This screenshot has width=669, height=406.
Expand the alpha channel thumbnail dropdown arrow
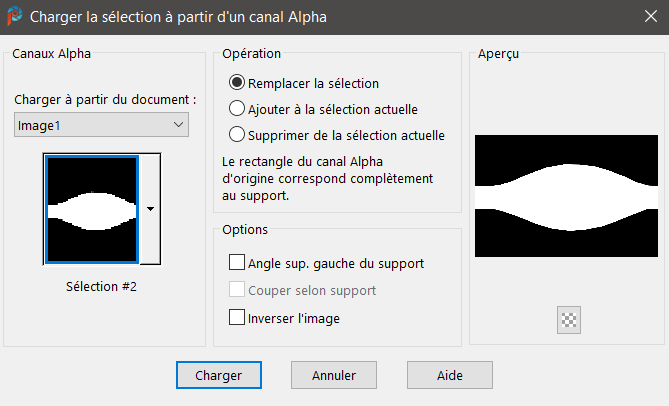point(150,209)
